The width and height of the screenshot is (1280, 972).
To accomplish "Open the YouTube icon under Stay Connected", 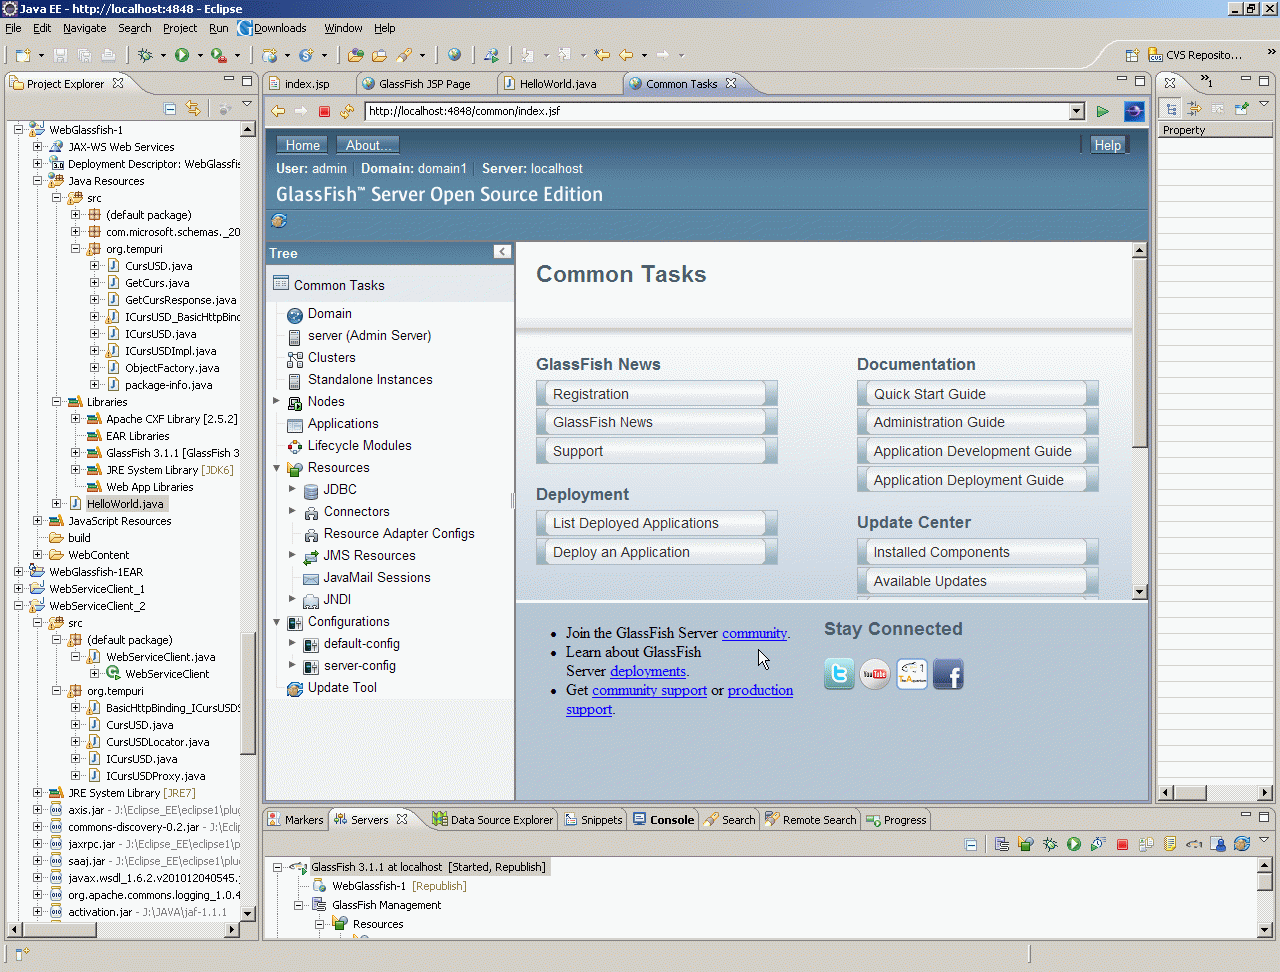I will (875, 675).
